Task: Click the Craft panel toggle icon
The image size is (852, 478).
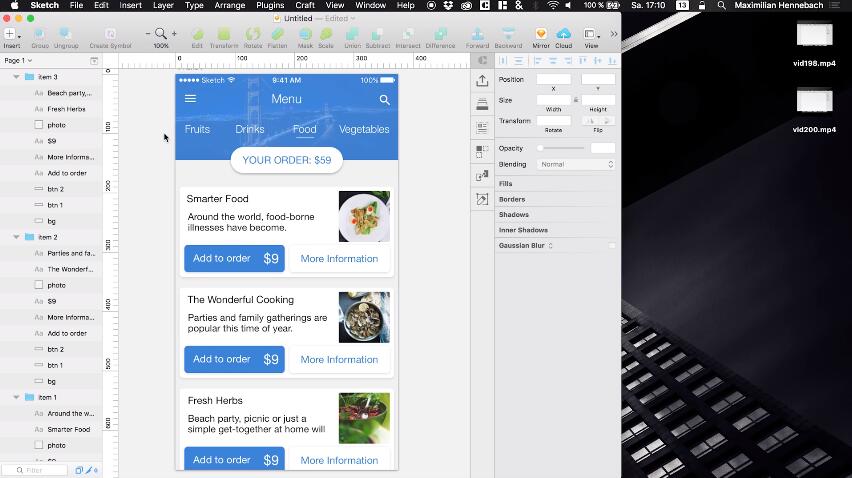Action: tap(482, 60)
